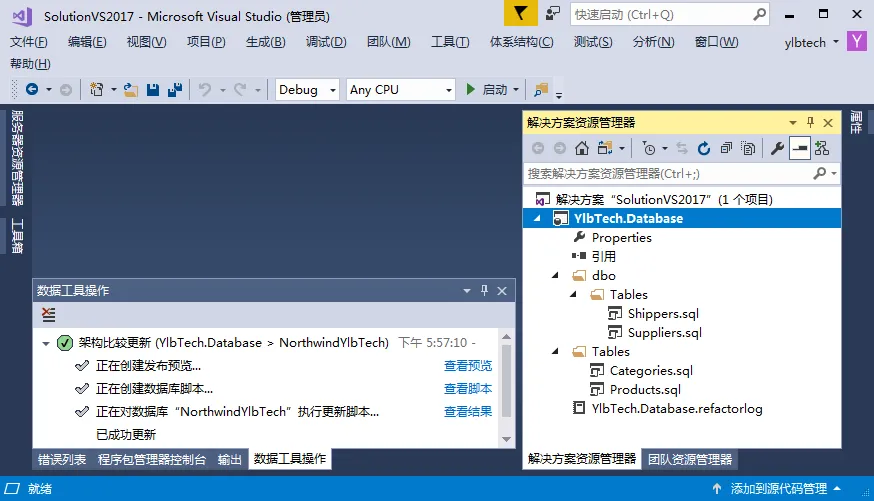The height and width of the screenshot is (501, 874).
Task: Refresh the Solution Explorer
Action: 704,148
